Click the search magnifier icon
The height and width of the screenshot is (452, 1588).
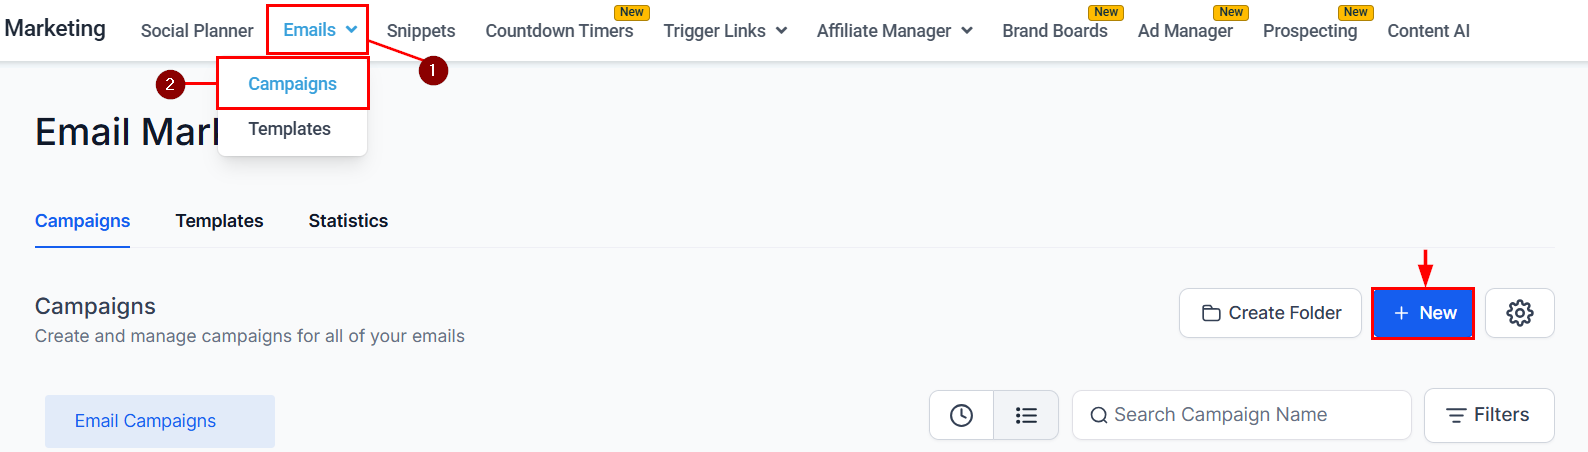[1099, 415]
